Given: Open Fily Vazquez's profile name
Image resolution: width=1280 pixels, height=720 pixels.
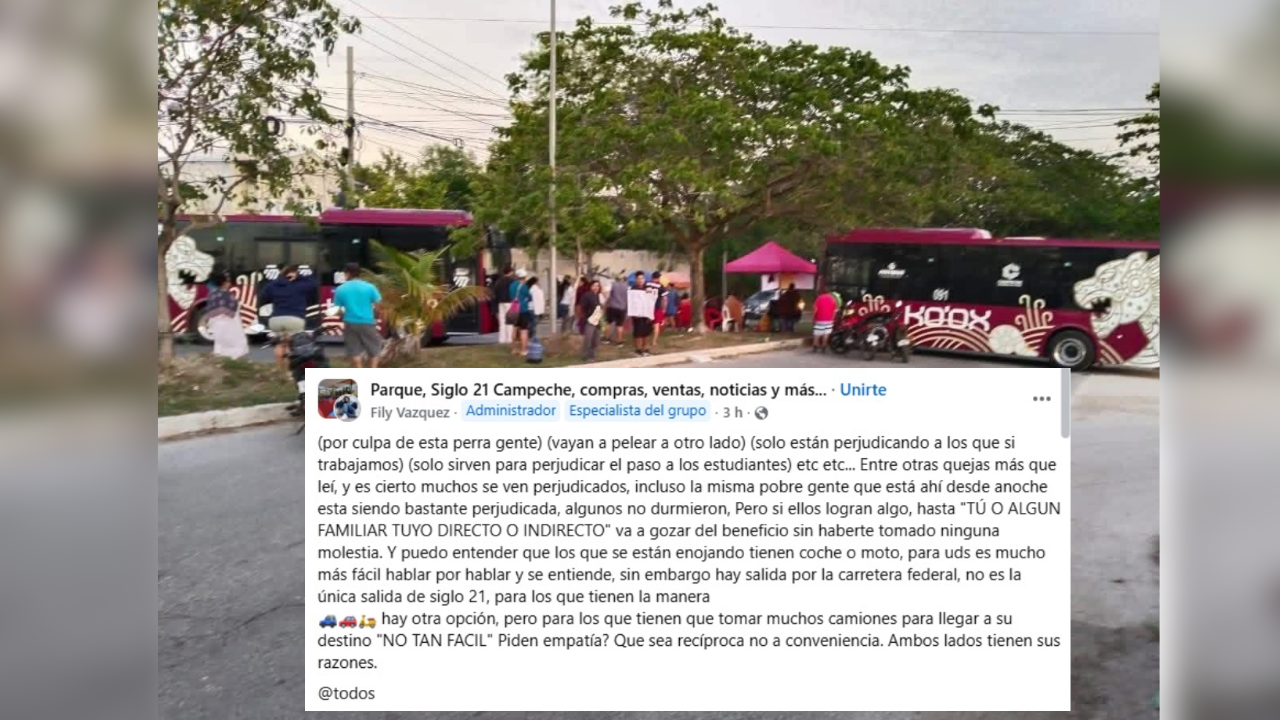Looking at the screenshot, I should point(411,412).
